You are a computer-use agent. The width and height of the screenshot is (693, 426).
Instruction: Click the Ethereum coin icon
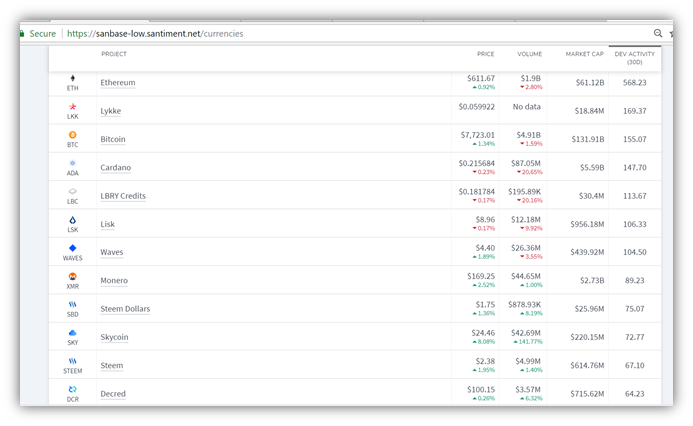click(x=73, y=78)
